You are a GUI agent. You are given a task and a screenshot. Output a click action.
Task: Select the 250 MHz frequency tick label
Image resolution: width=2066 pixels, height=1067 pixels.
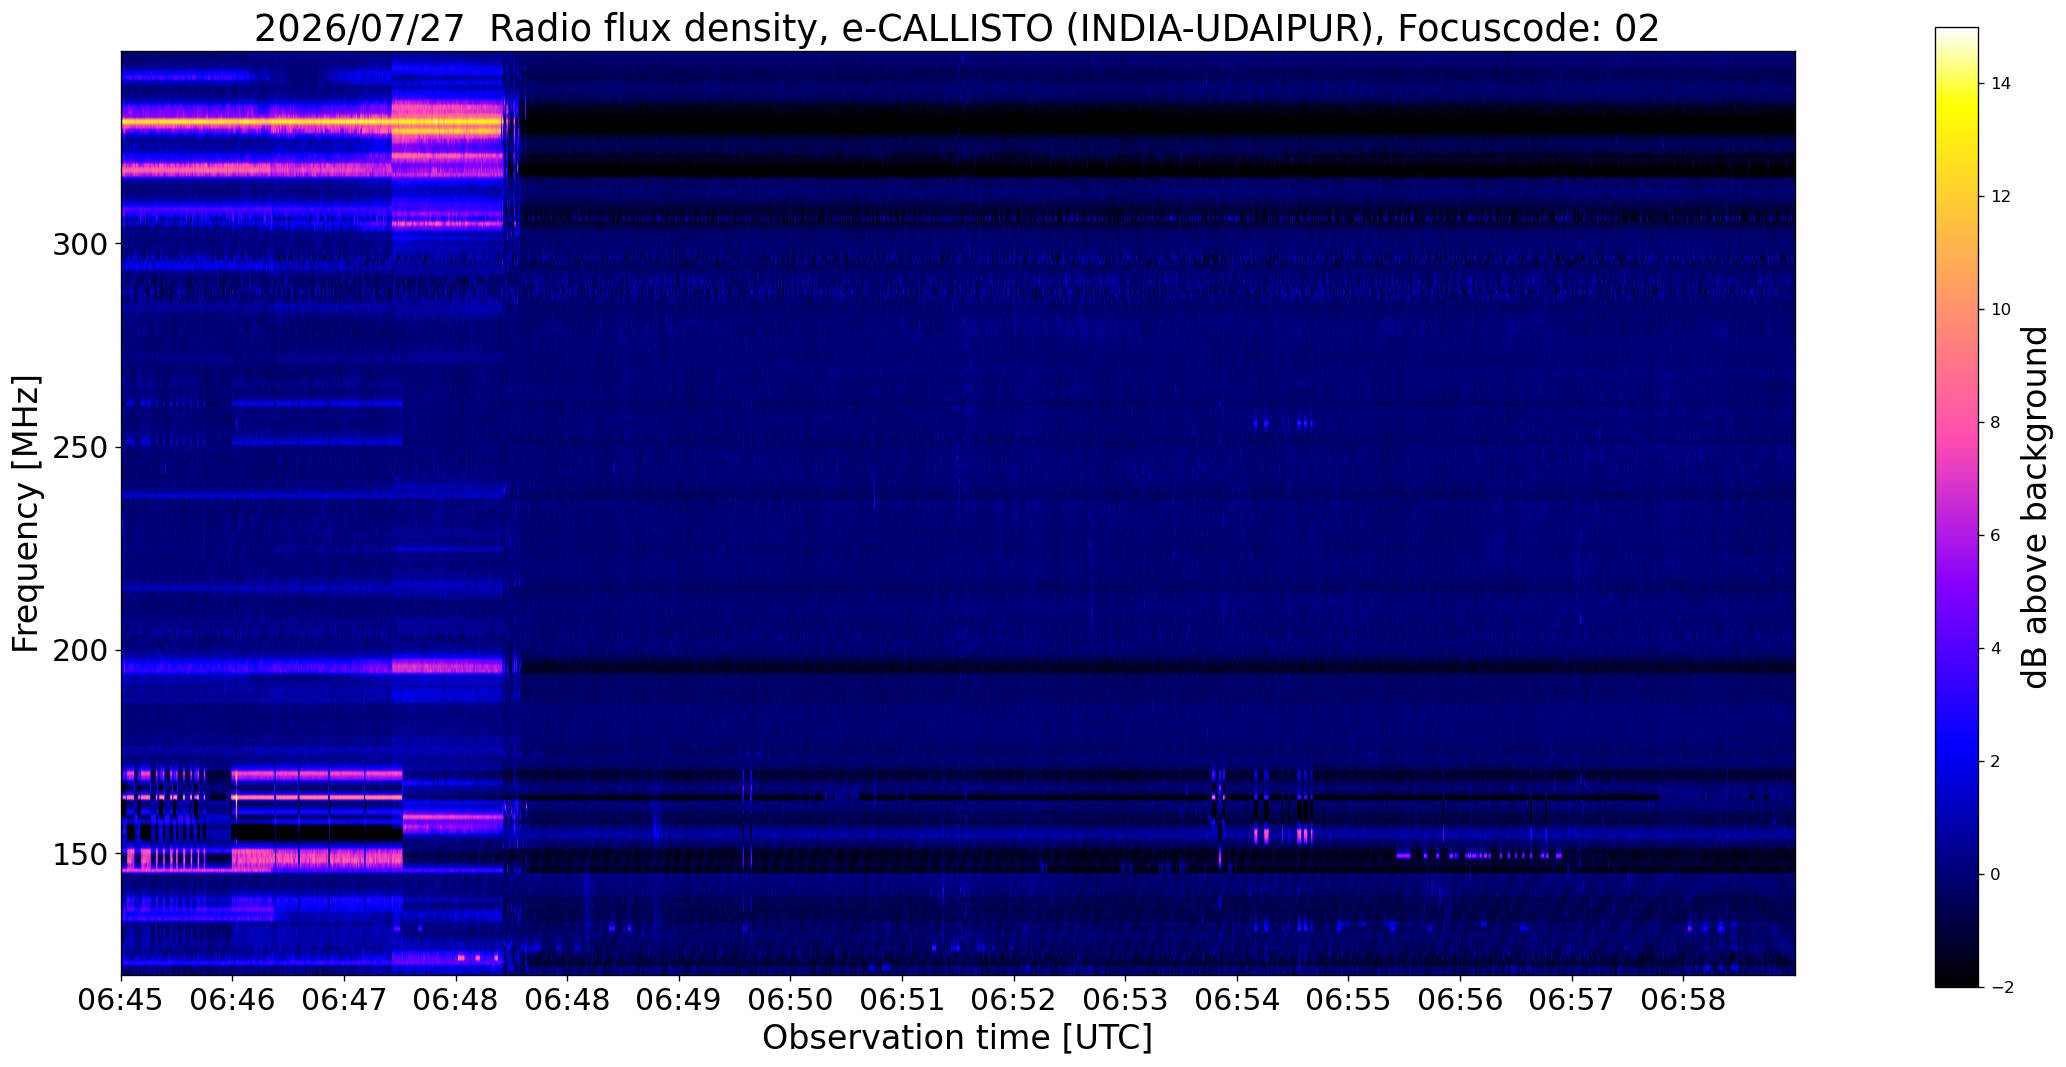click(80, 447)
